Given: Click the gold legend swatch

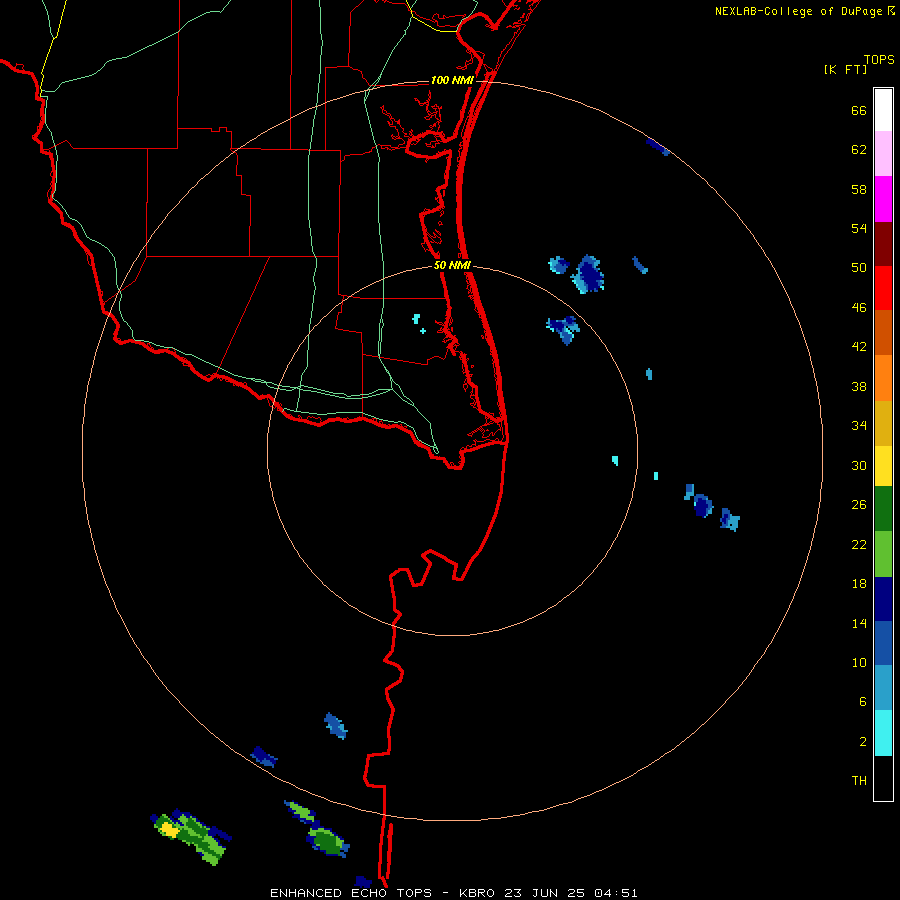Looking at the screenshot, I should click(x=883, y=423).
